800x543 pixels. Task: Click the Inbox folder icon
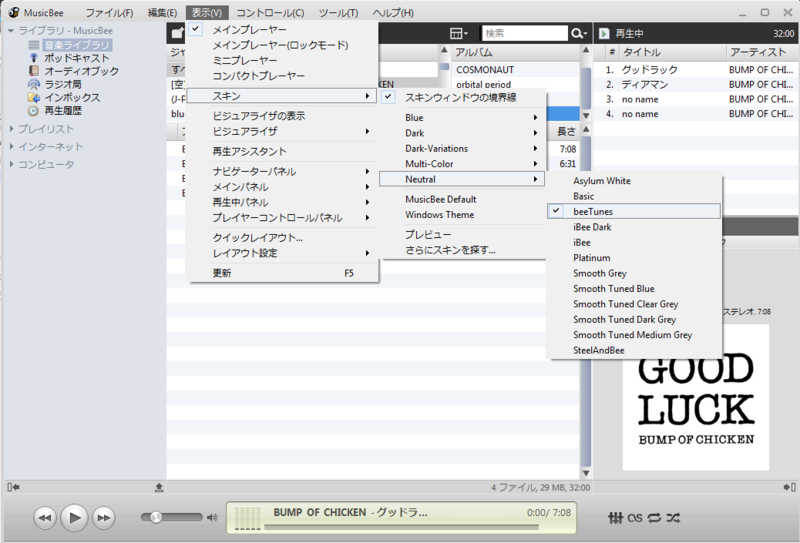pyautogui.click(x=34, y=97)
